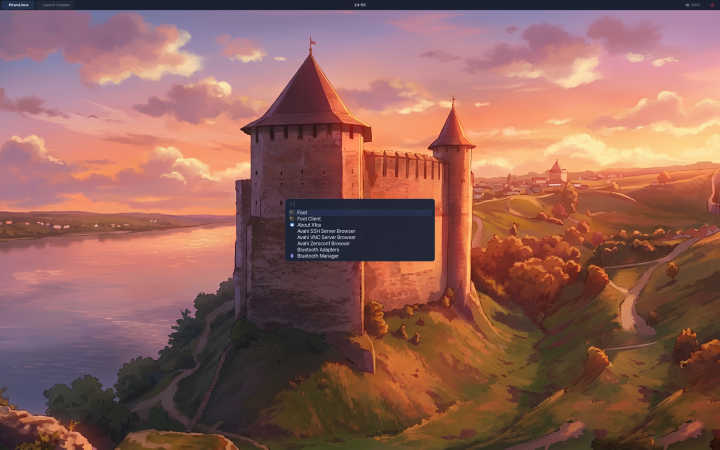
Task: Choose Bluetooth Adapters in the launcher
Action: pyautogui.click(x=360, y=250)
